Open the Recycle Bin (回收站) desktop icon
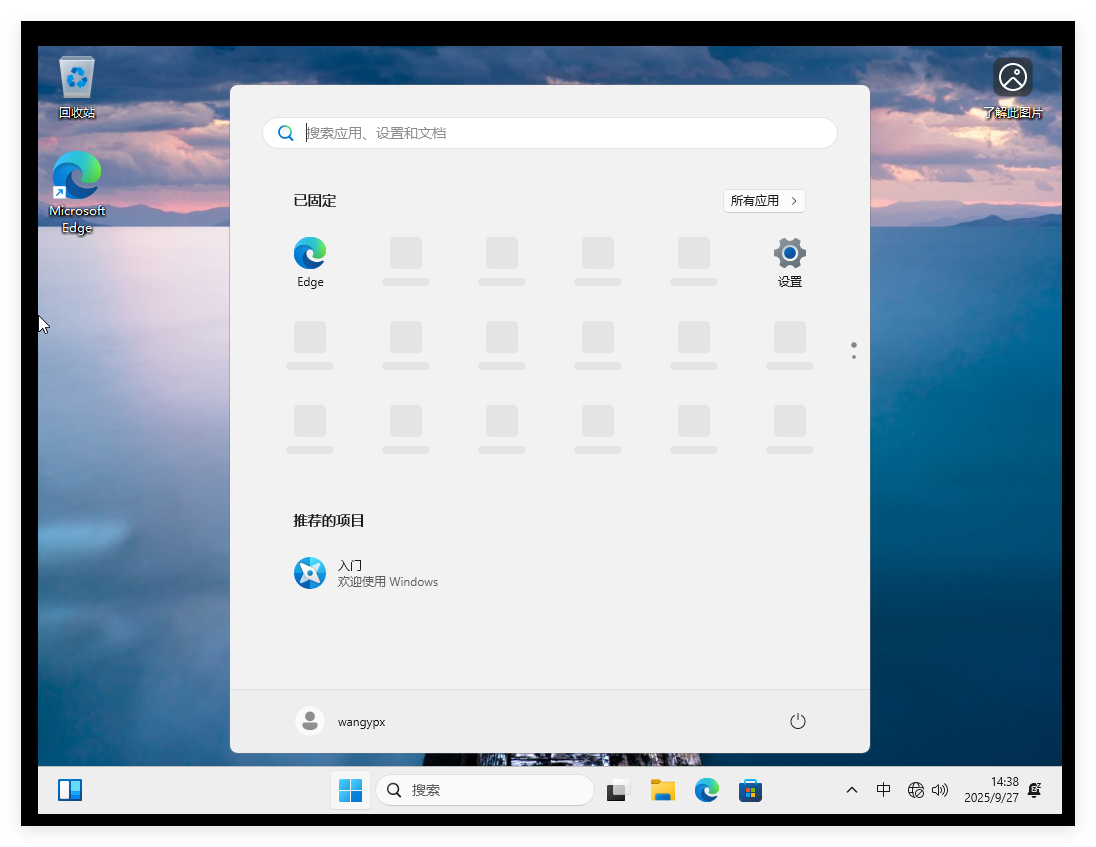Screen dimensions: 1096x847 (x=77, y=87)
